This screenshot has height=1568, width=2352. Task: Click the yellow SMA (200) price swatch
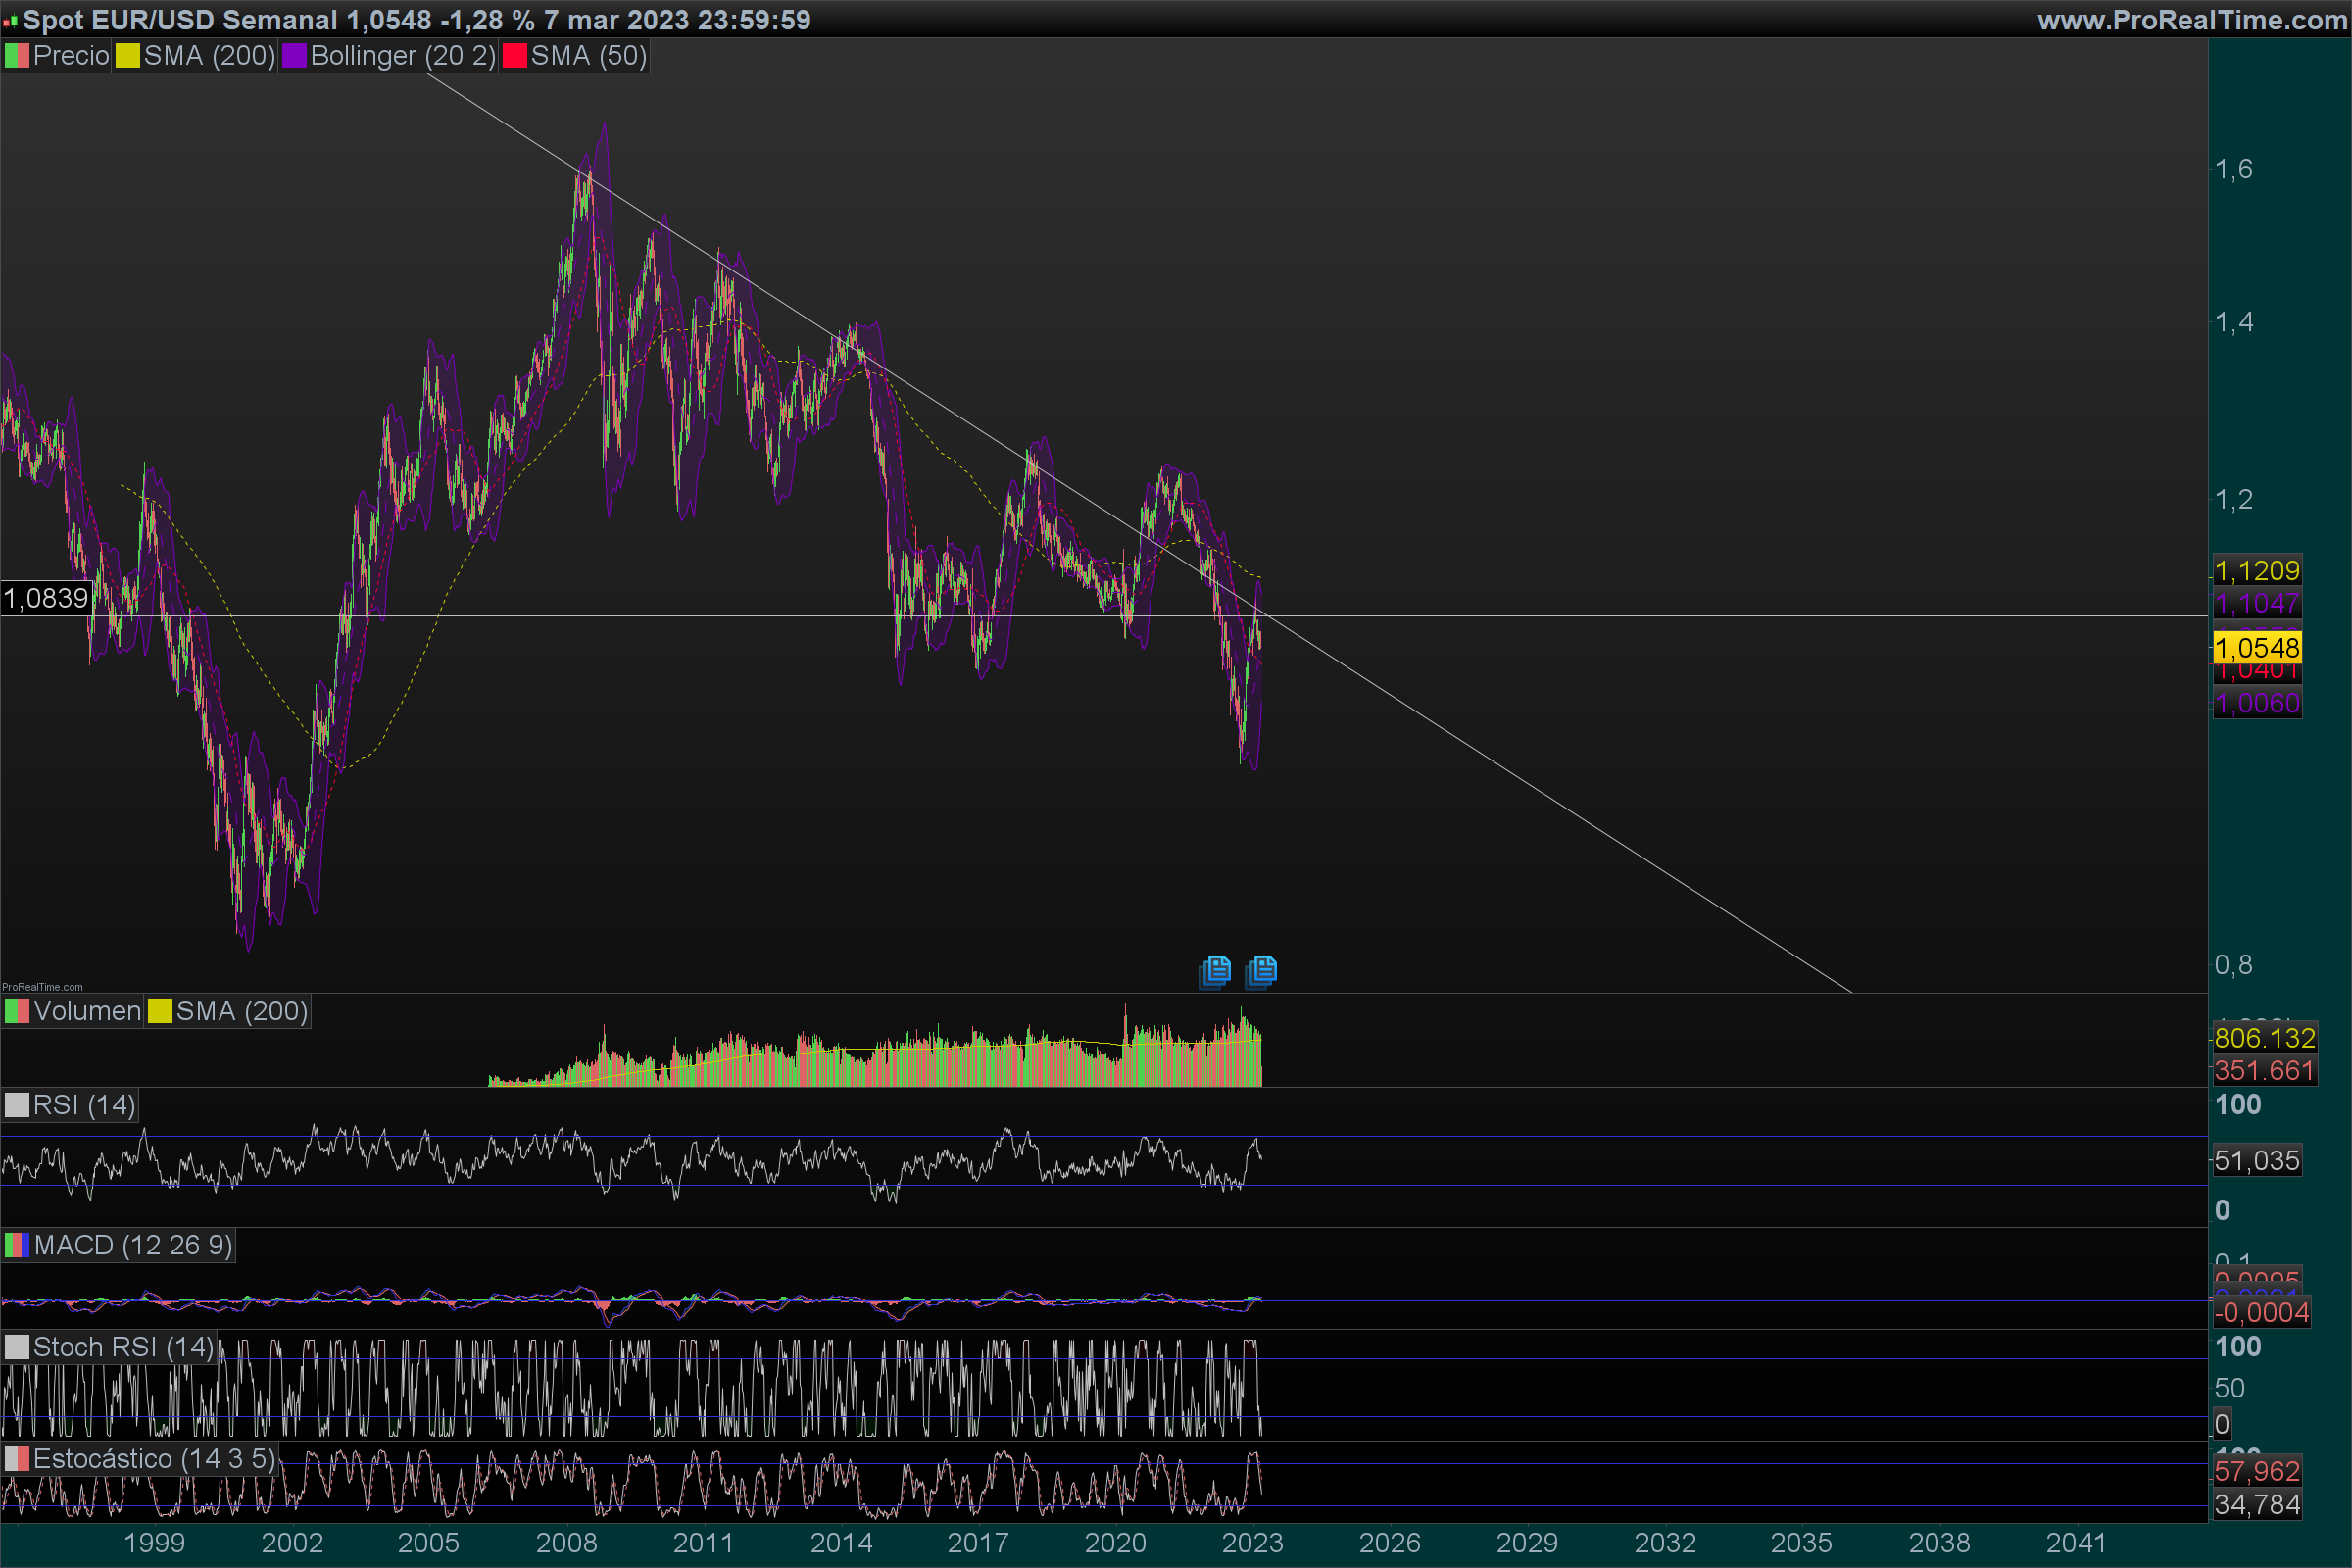pos(127,56)
